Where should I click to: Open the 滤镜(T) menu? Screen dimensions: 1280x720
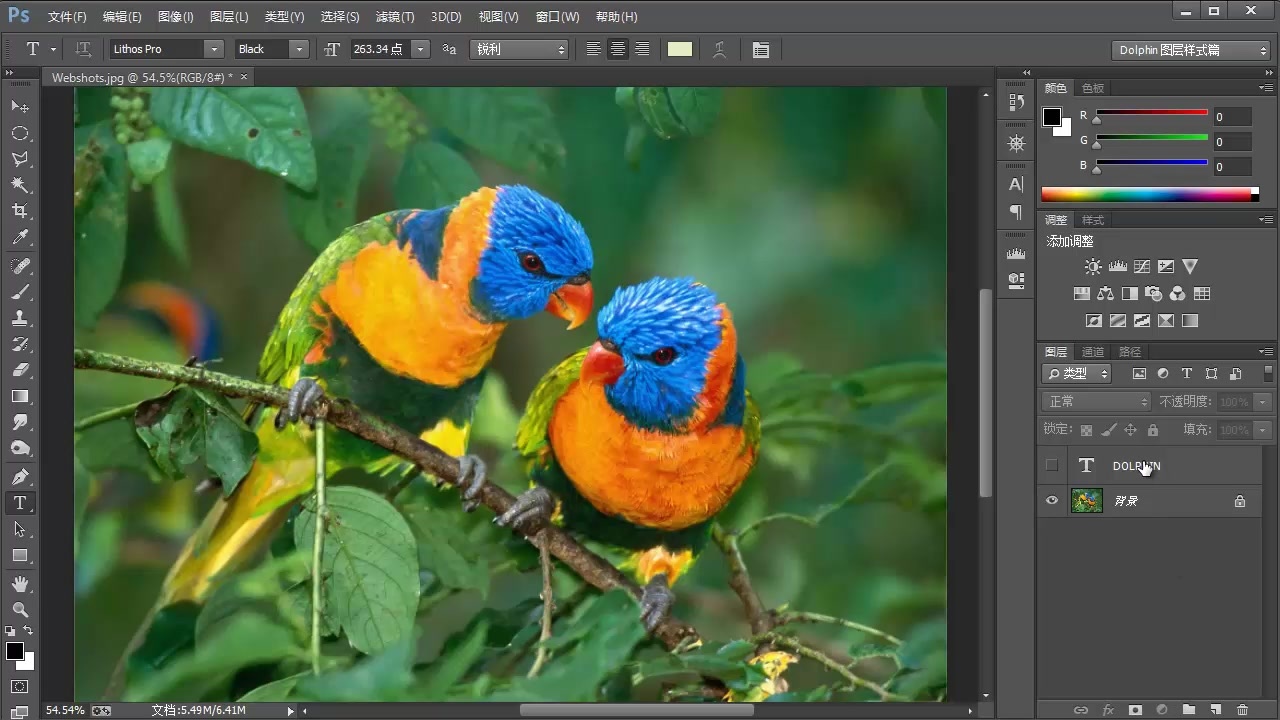394,17
